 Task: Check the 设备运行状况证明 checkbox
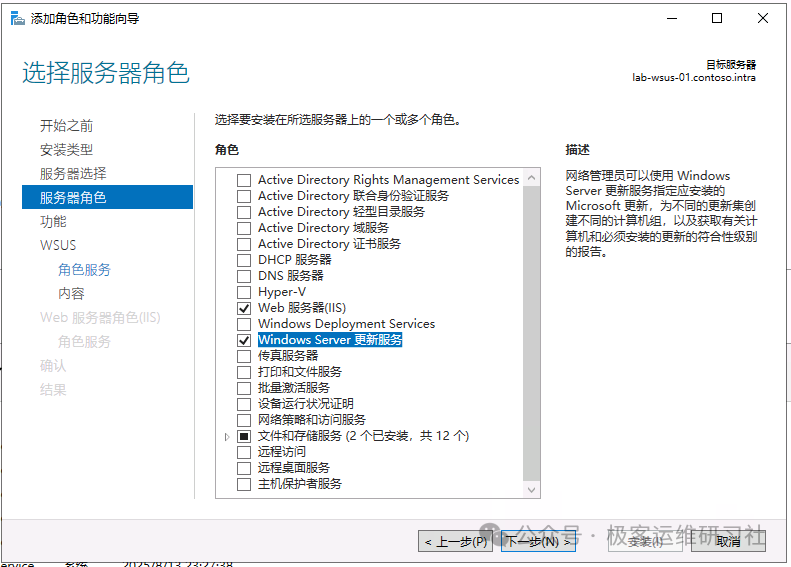(x=244, y=405)
